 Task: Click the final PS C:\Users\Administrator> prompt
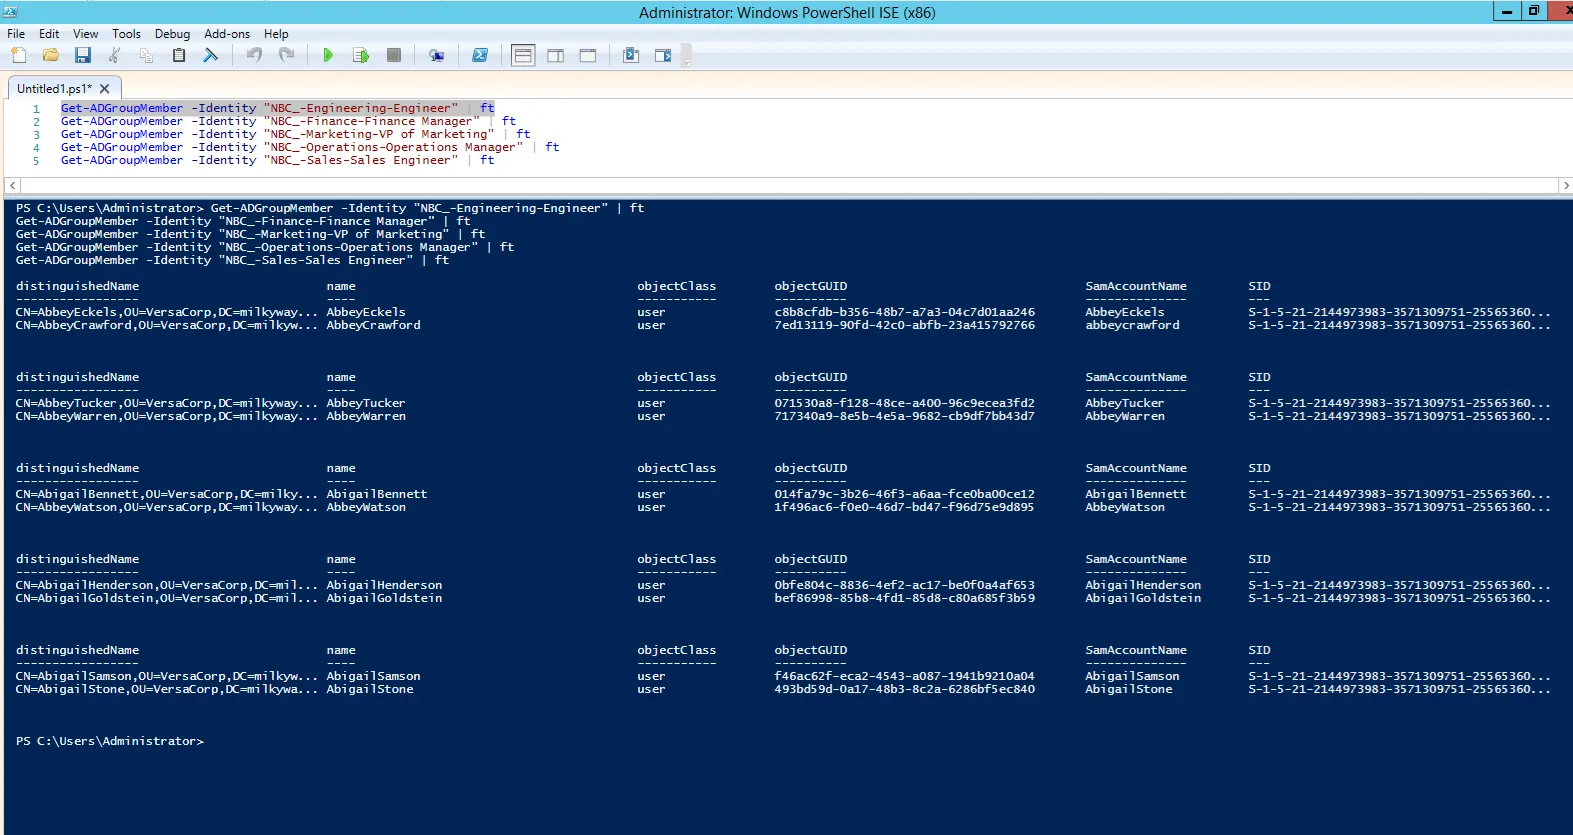pyautogui.click(x=110, y=741)
